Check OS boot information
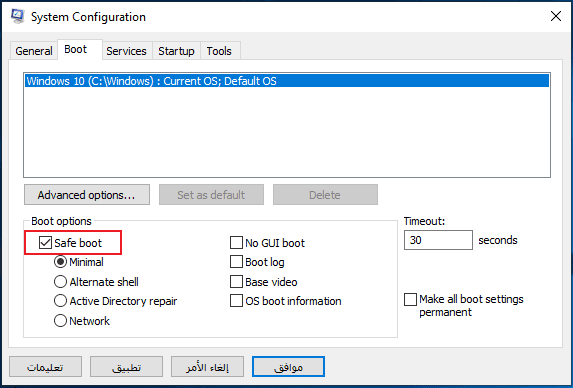The height and width of the screenshot is (388, 573). [236, 301]
